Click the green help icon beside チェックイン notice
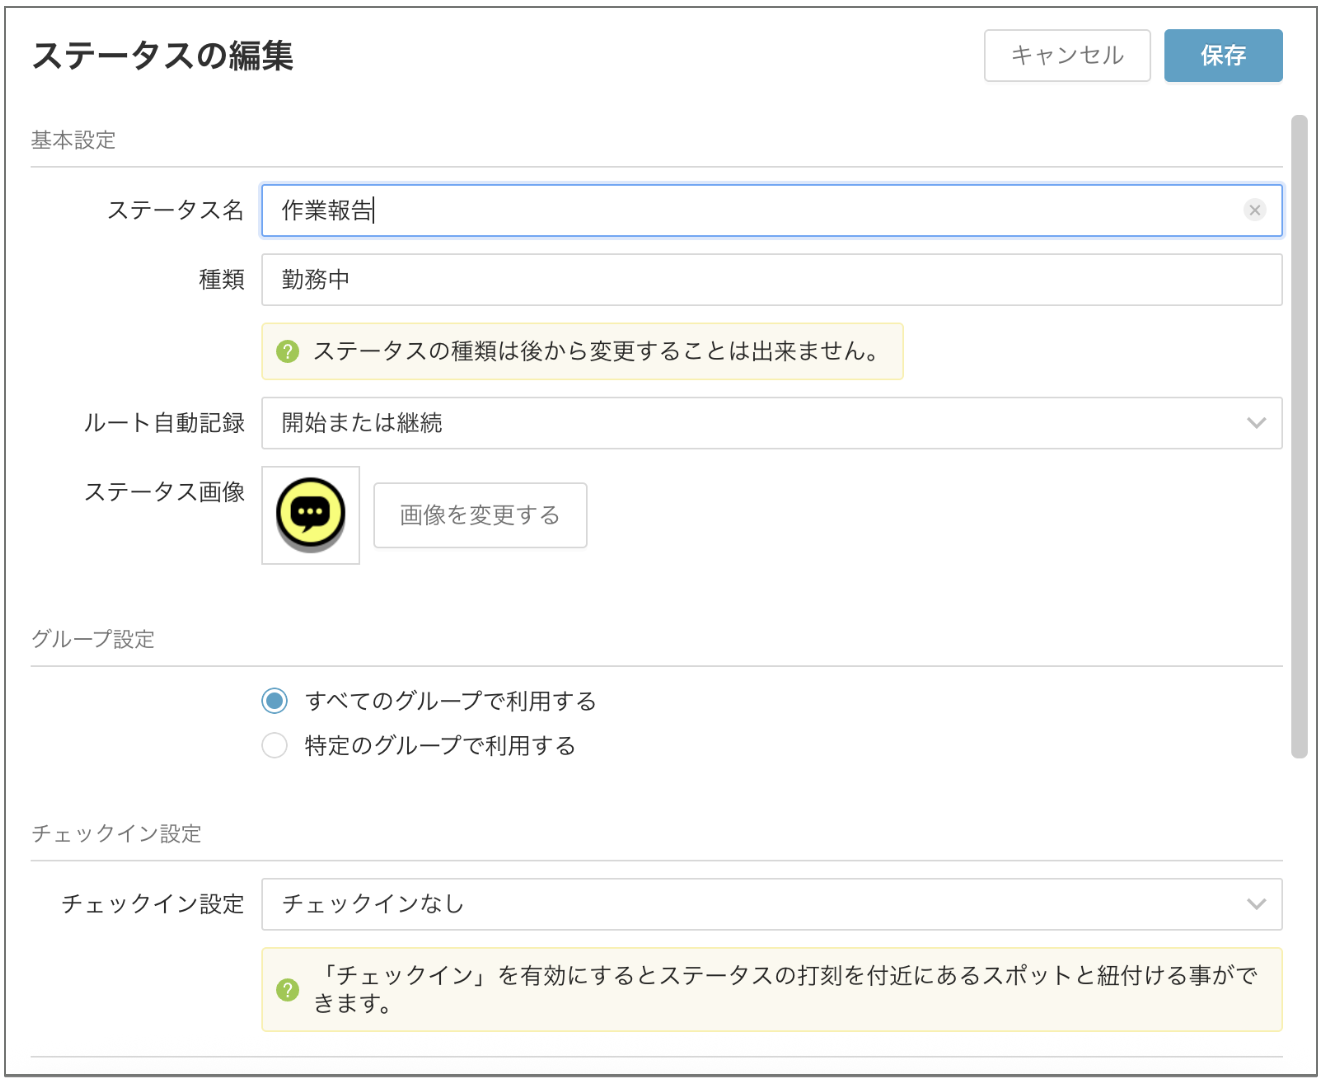The image size is (1322, 1084). click(288, 990)
